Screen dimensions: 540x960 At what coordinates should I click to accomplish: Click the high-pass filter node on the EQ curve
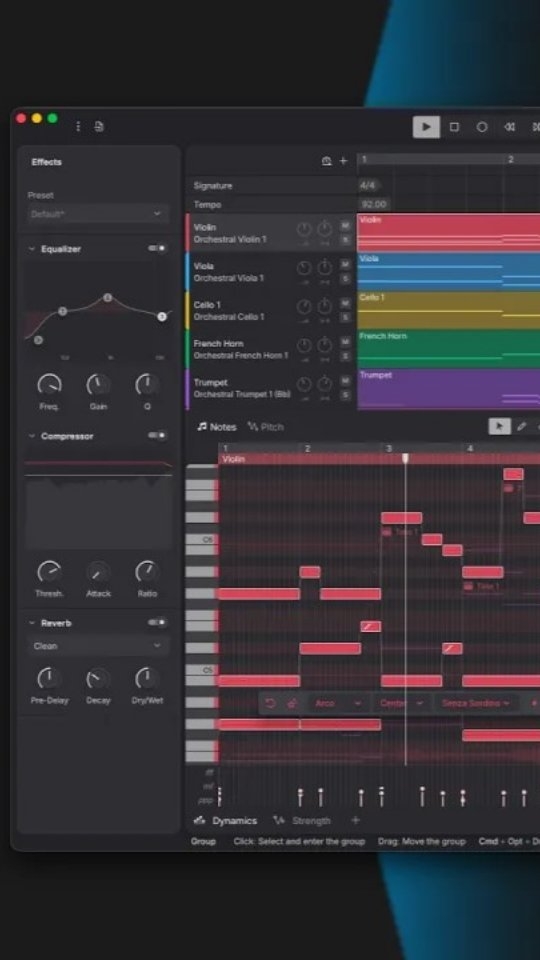coord(39,340)
